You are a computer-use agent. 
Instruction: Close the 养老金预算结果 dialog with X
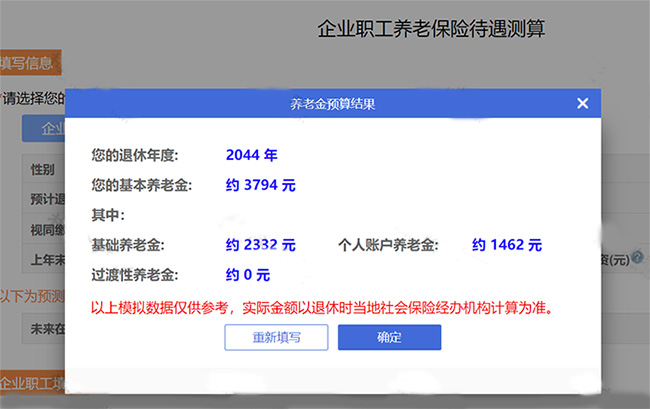pyautogui.click(x=583, y=103)
